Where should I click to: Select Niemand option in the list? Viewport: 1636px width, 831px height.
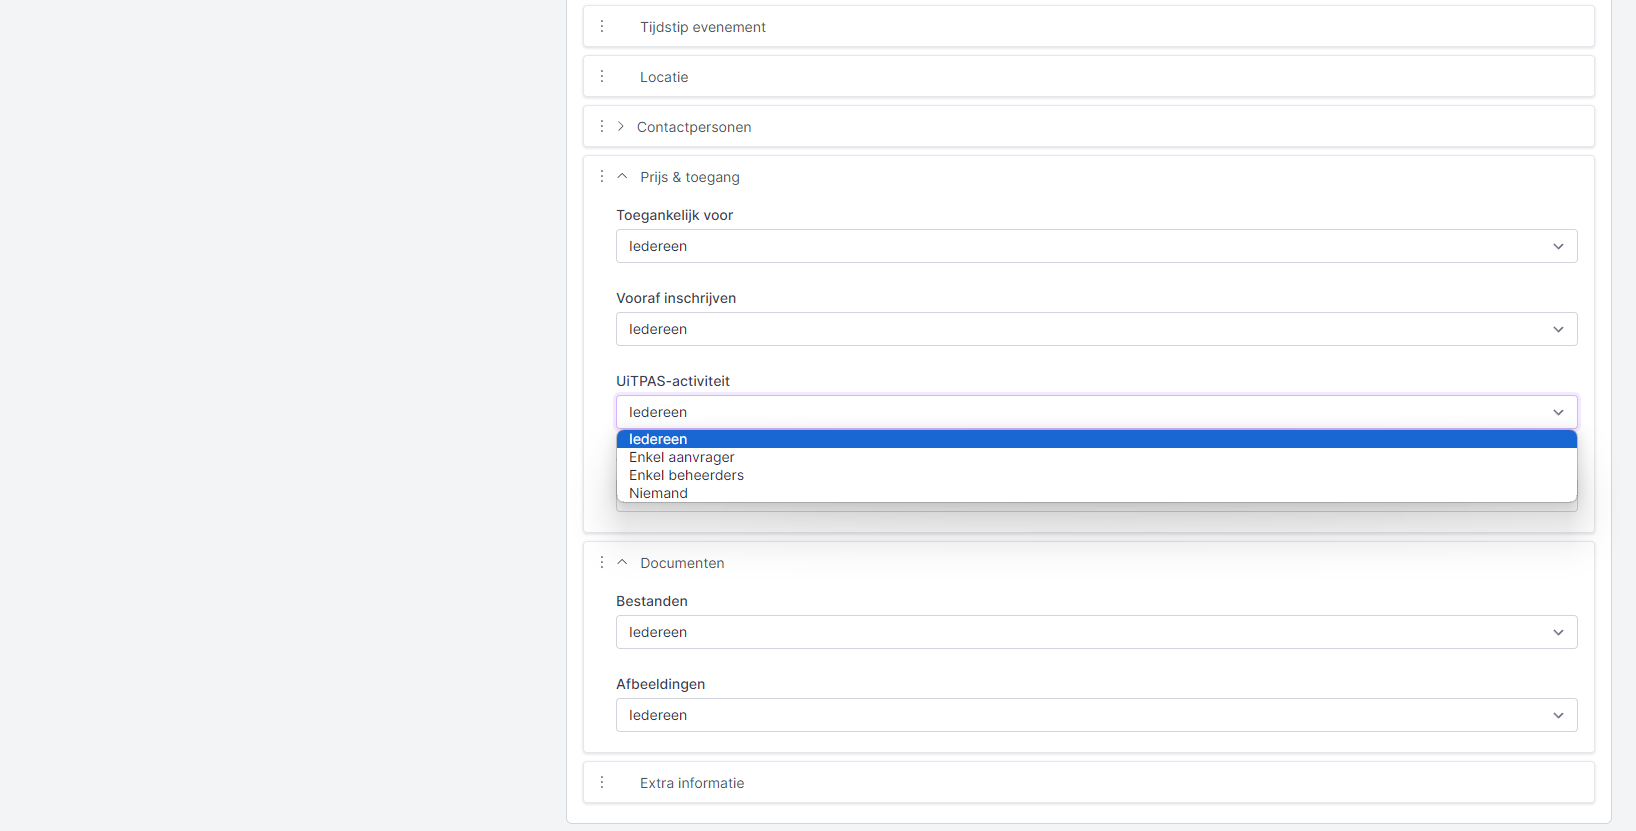click(658, 493)
